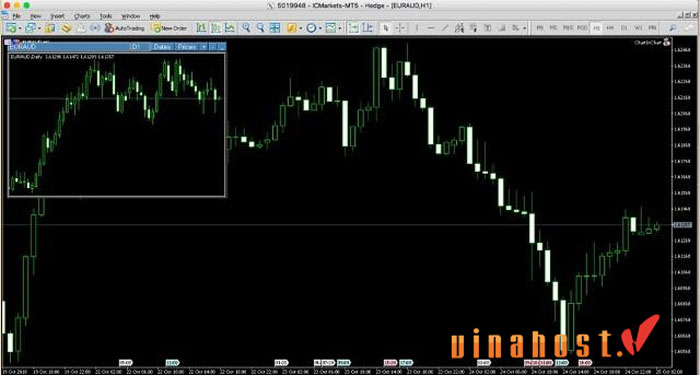Viewport: 700px width, 375px height.
Task: Toggle chart Auto Scroll
Action: click(x=354, y=28)
